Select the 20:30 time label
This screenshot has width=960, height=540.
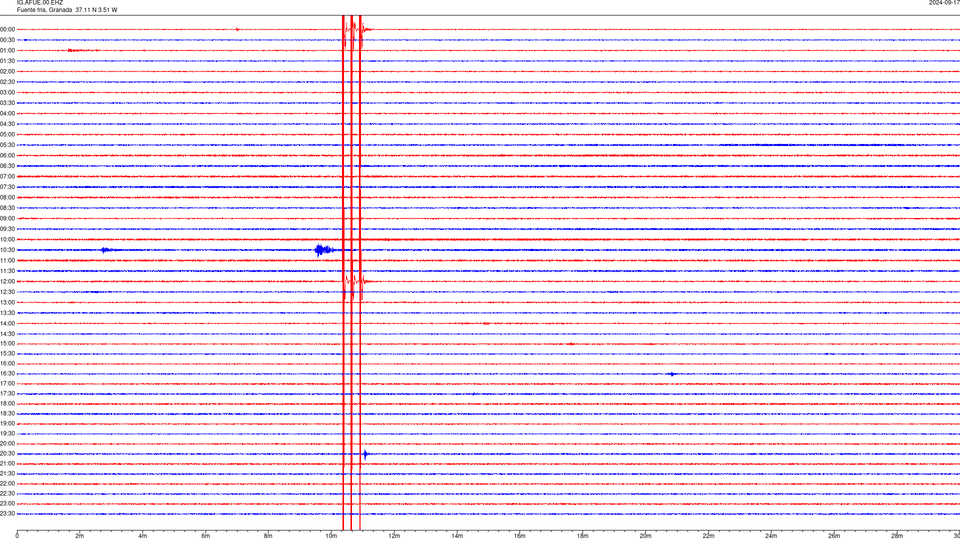coord(8,454)
